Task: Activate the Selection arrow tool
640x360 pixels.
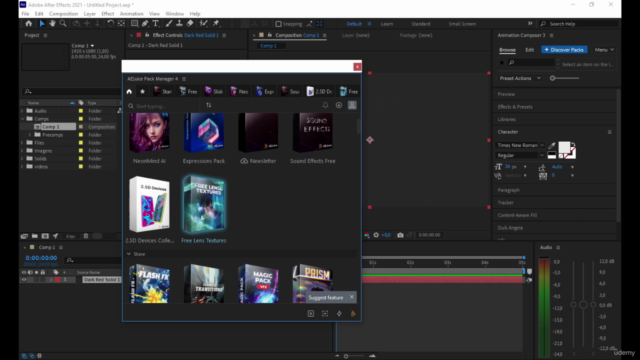Action: [x=42, y=24]
